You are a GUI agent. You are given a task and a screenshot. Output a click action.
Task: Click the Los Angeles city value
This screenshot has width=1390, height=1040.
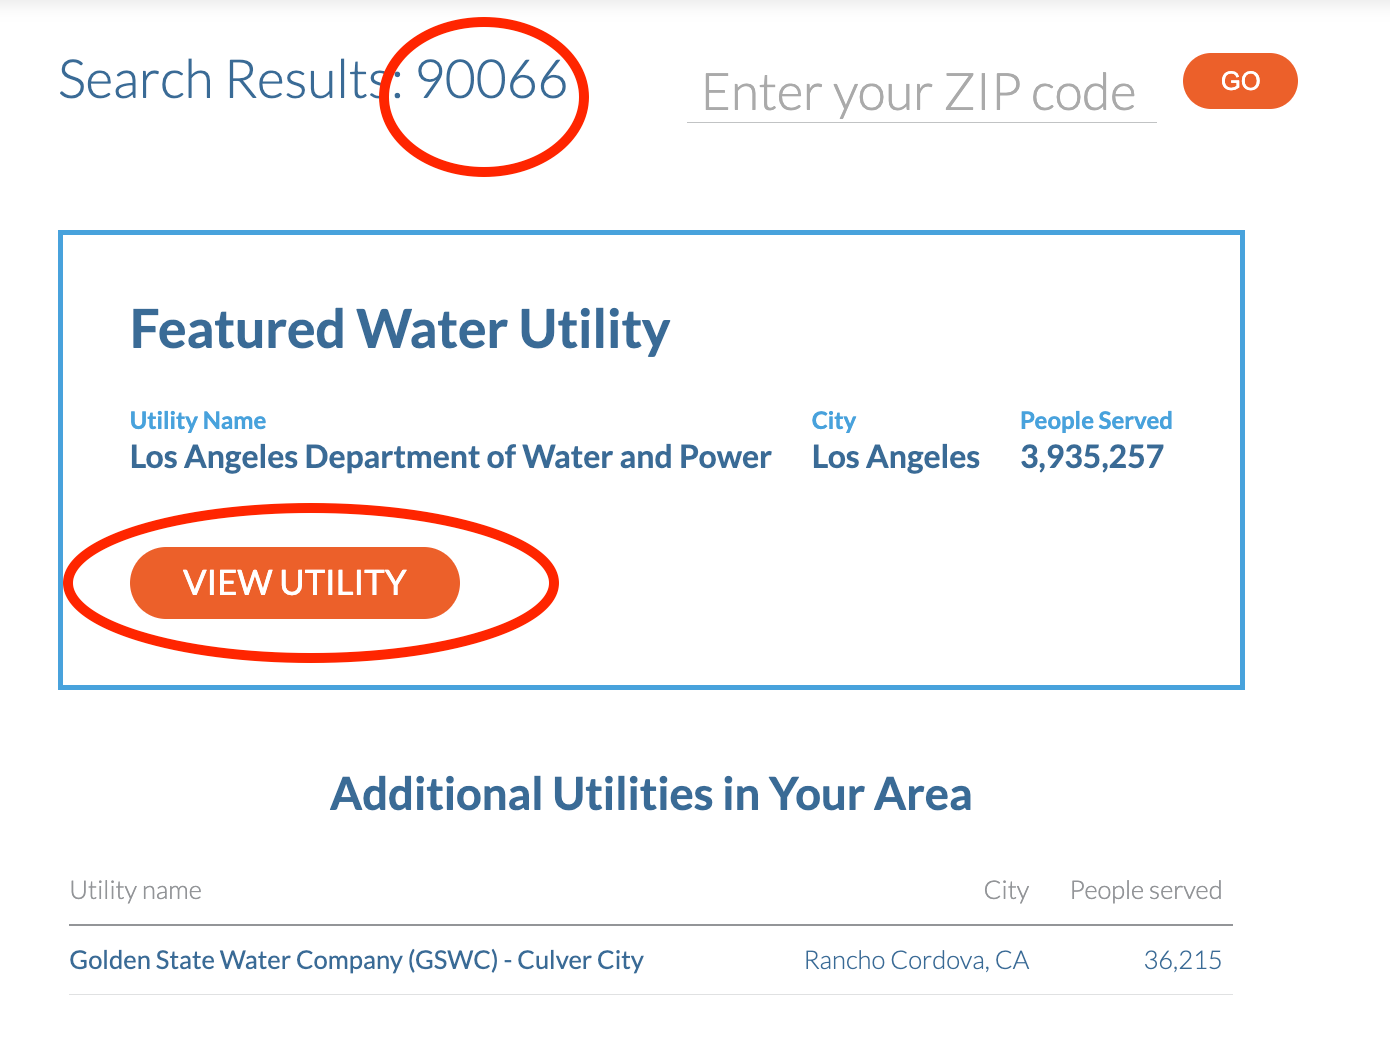895,457
